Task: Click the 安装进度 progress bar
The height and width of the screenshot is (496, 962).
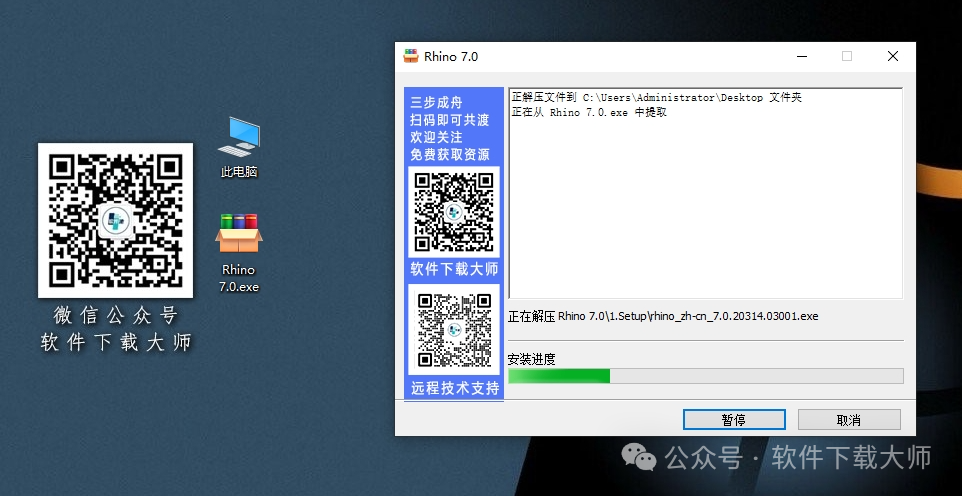Action: (x=706, y=376)
